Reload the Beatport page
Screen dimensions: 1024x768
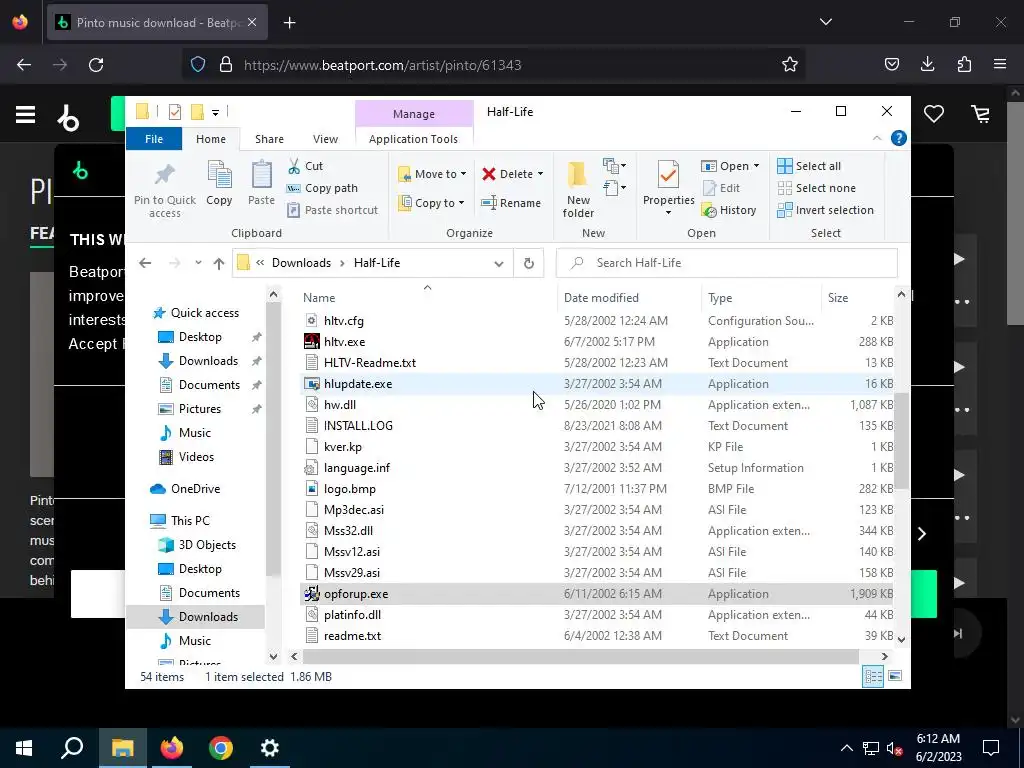click(x=96, y=65)
